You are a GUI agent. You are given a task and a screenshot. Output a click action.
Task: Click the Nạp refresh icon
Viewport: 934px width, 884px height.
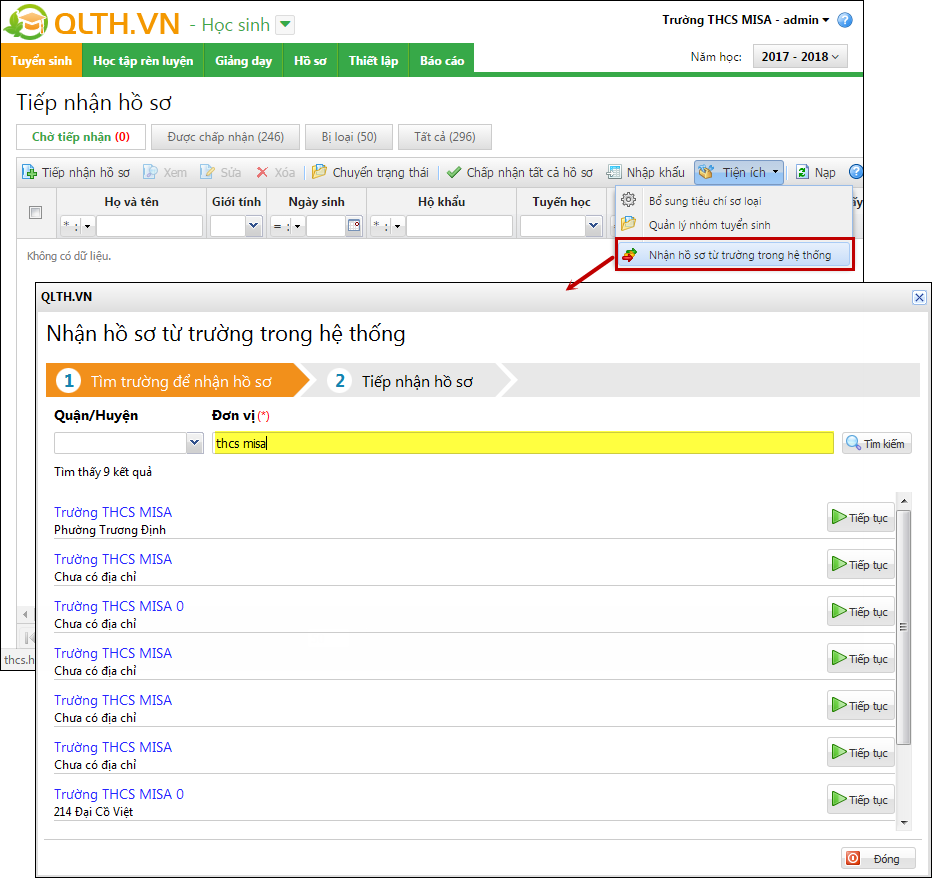[802, 172]
